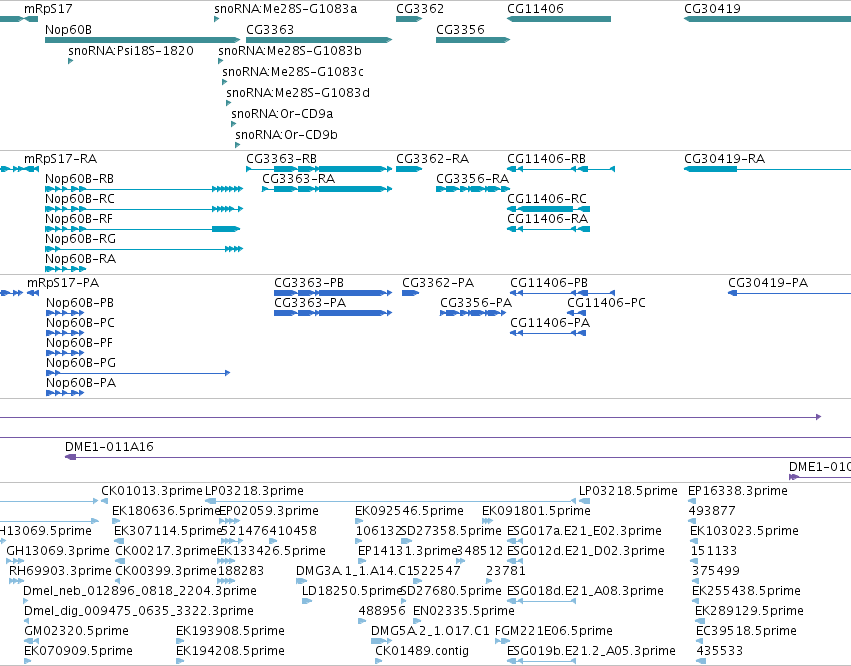Viewport: 851px width, 666px height.
Task: Click protein CG3356-PA
Action: point(476,303)
